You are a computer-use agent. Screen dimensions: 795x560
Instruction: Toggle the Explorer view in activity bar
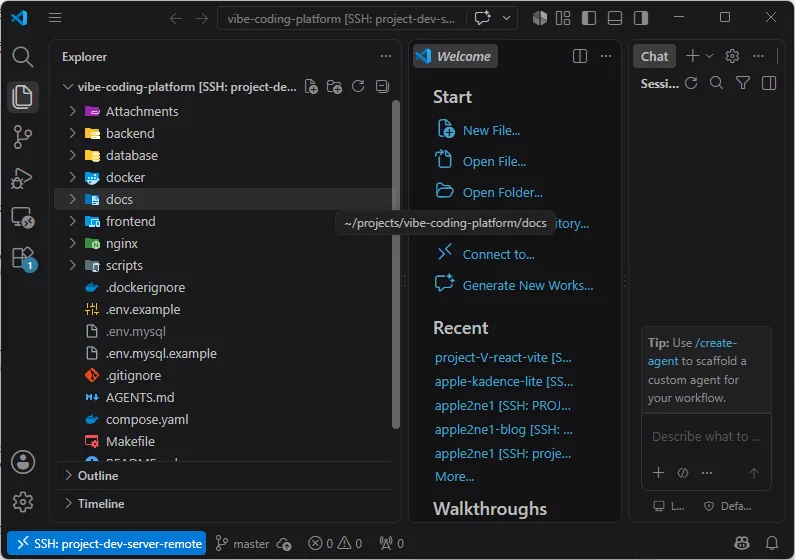[x=22, y=96]
